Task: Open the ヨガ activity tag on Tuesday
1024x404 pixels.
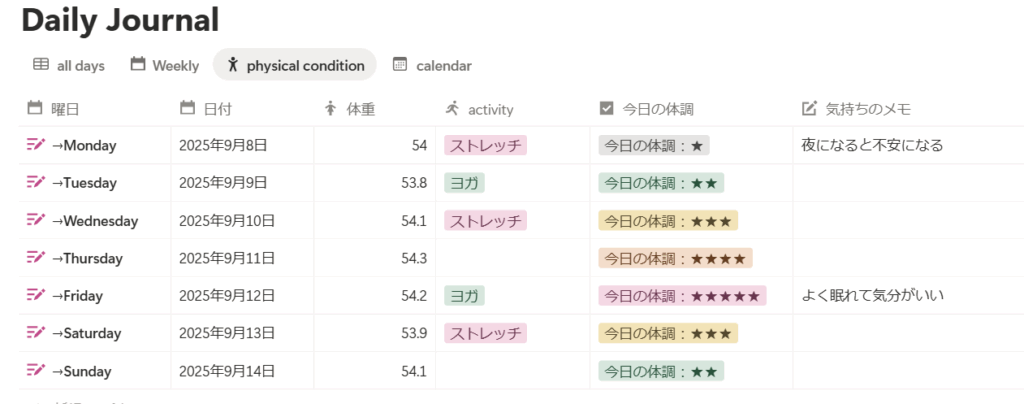Action: (464, 183)
